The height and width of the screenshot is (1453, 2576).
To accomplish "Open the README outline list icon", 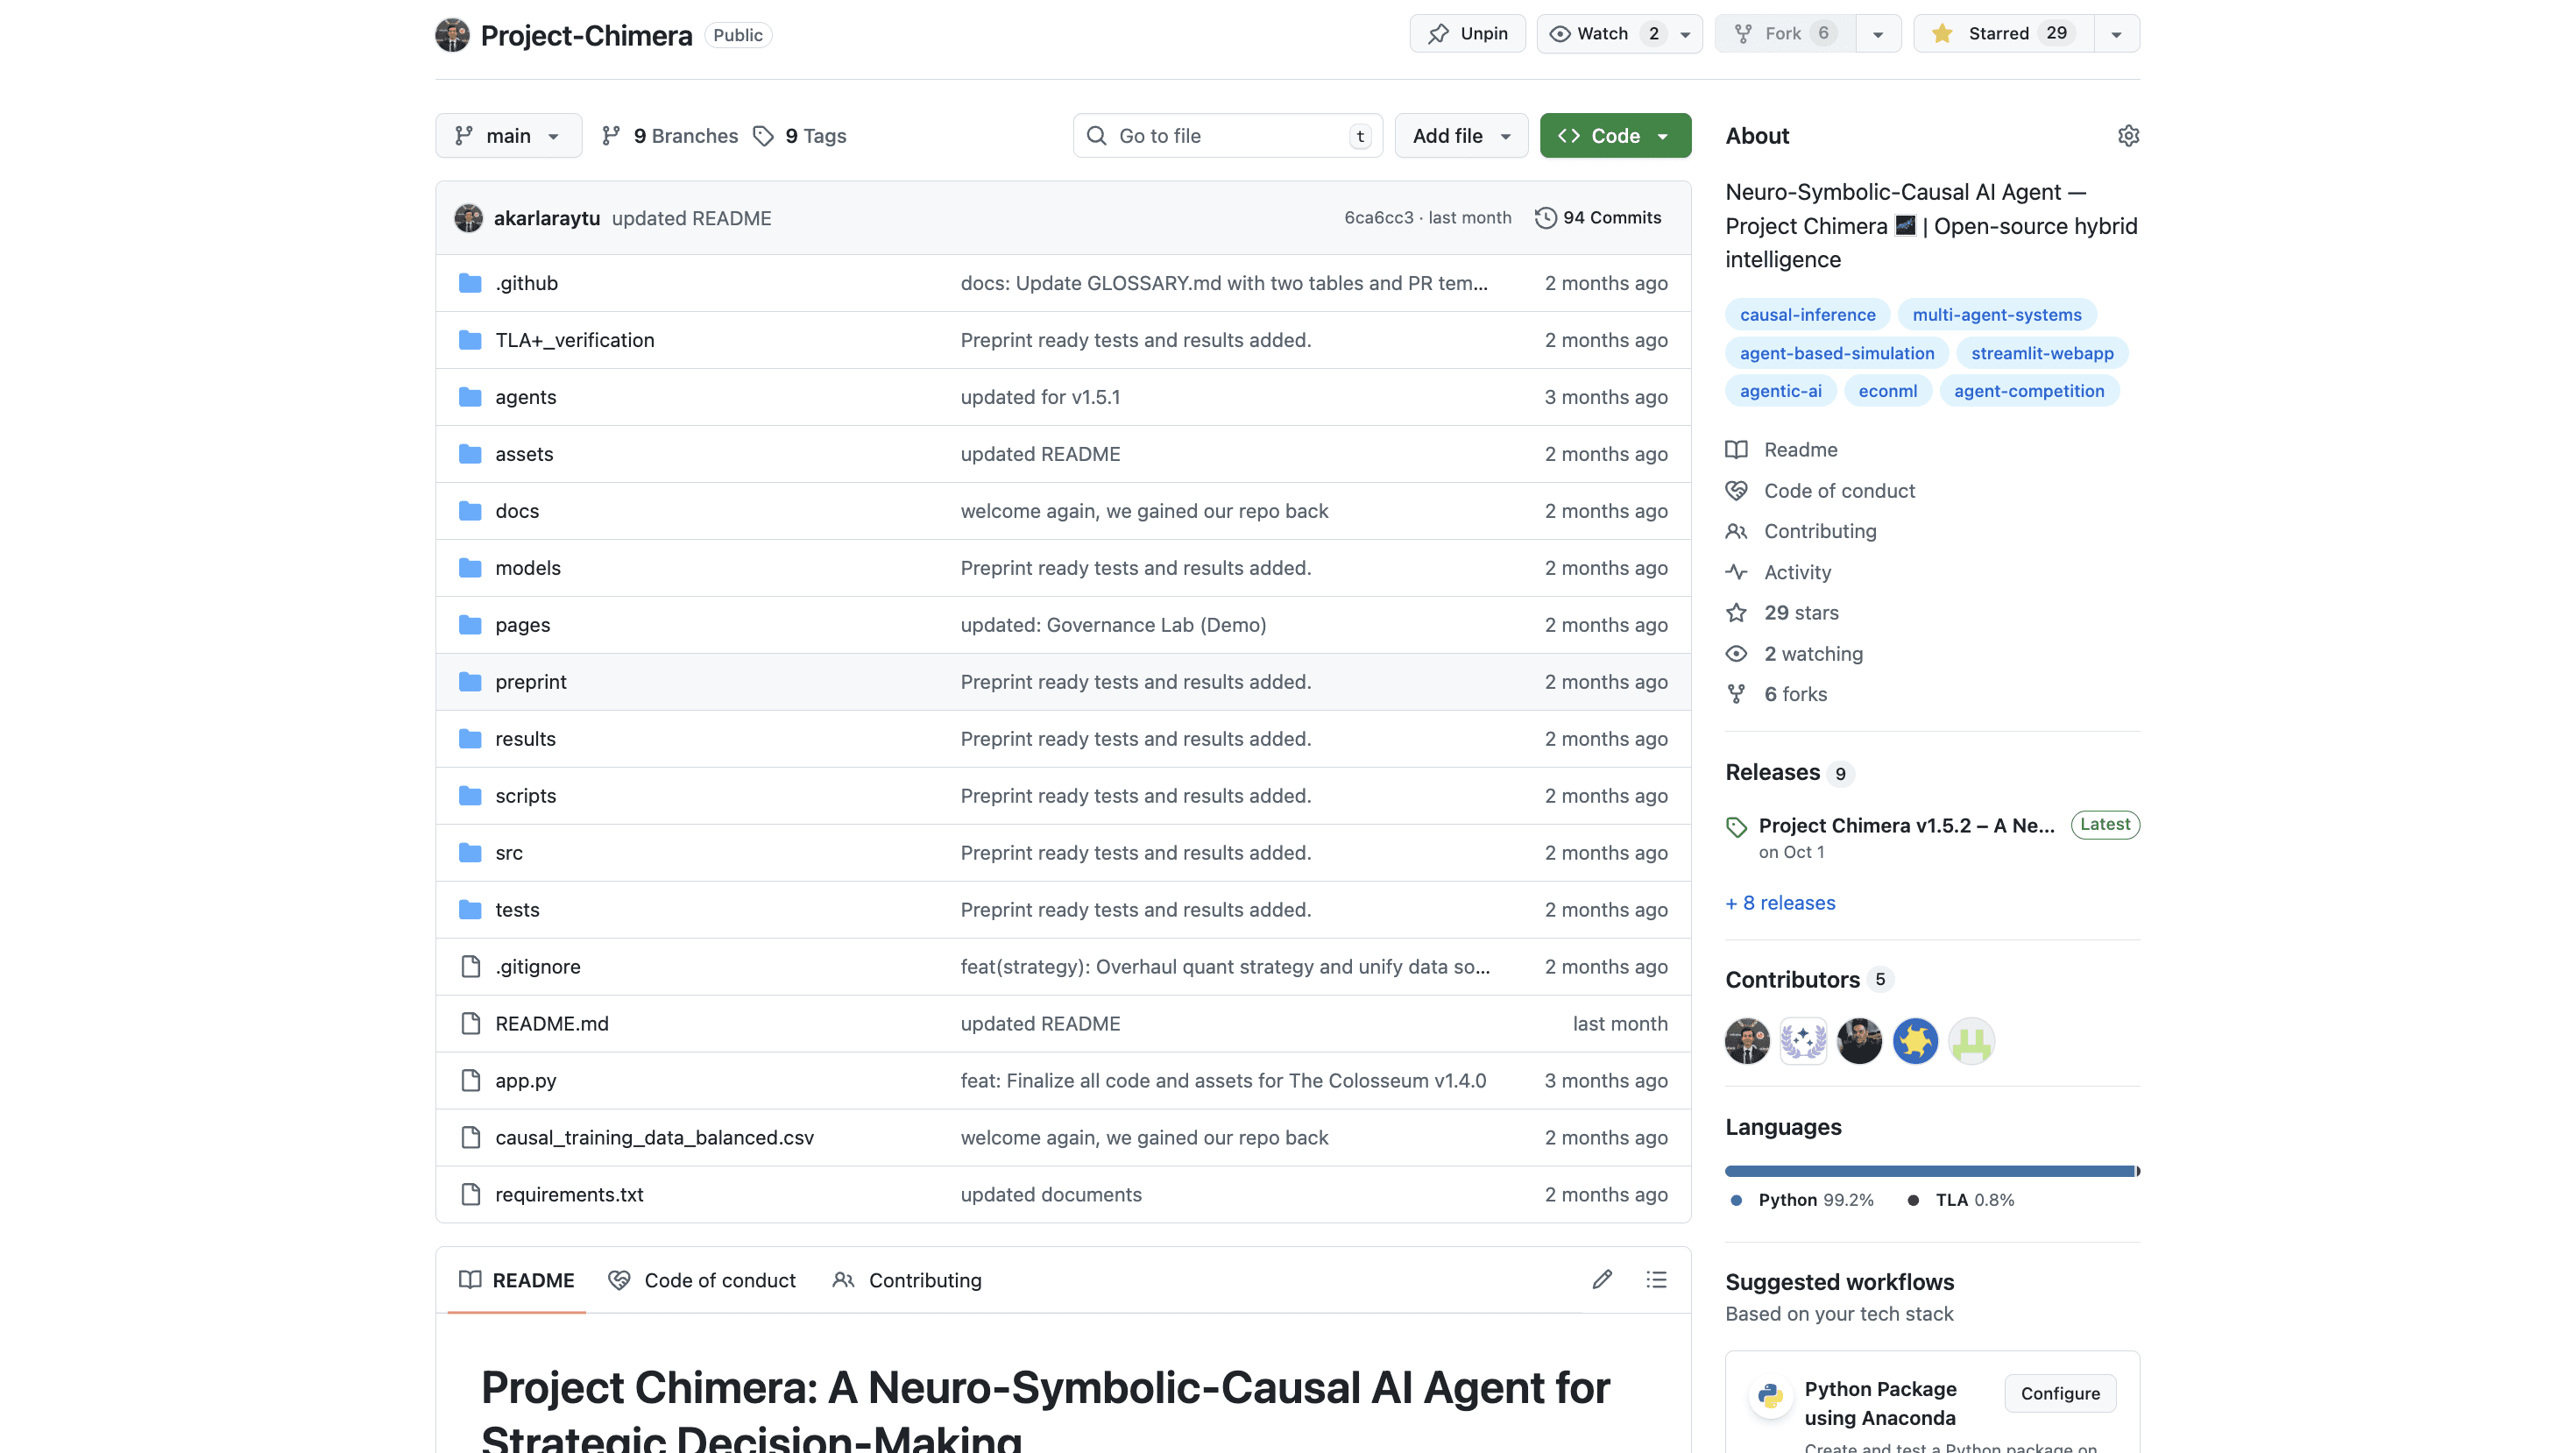I will (1656, 1279).
